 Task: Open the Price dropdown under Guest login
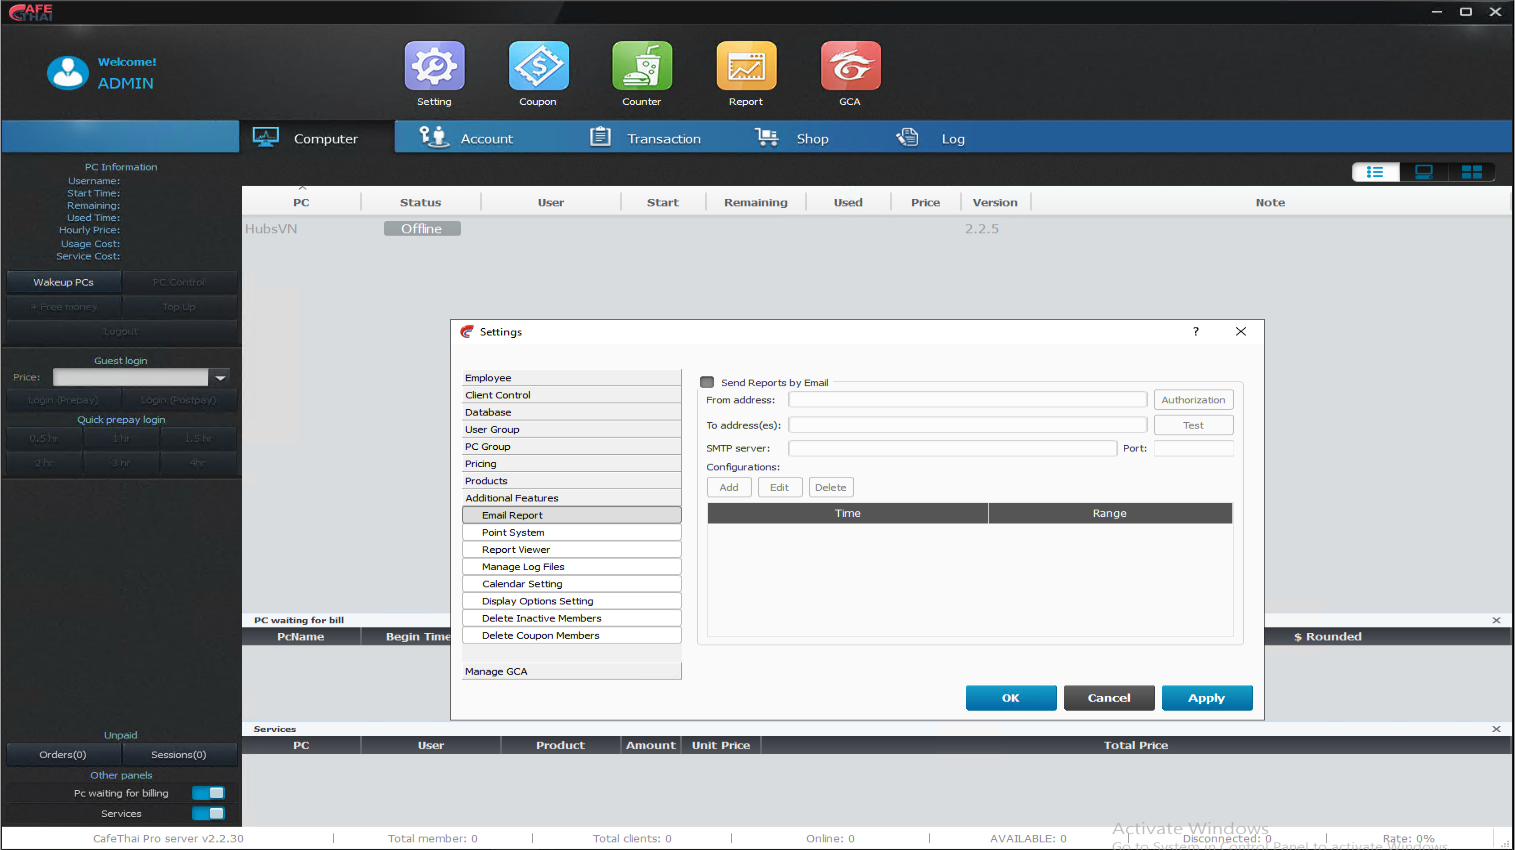click(x=220, y=377)
